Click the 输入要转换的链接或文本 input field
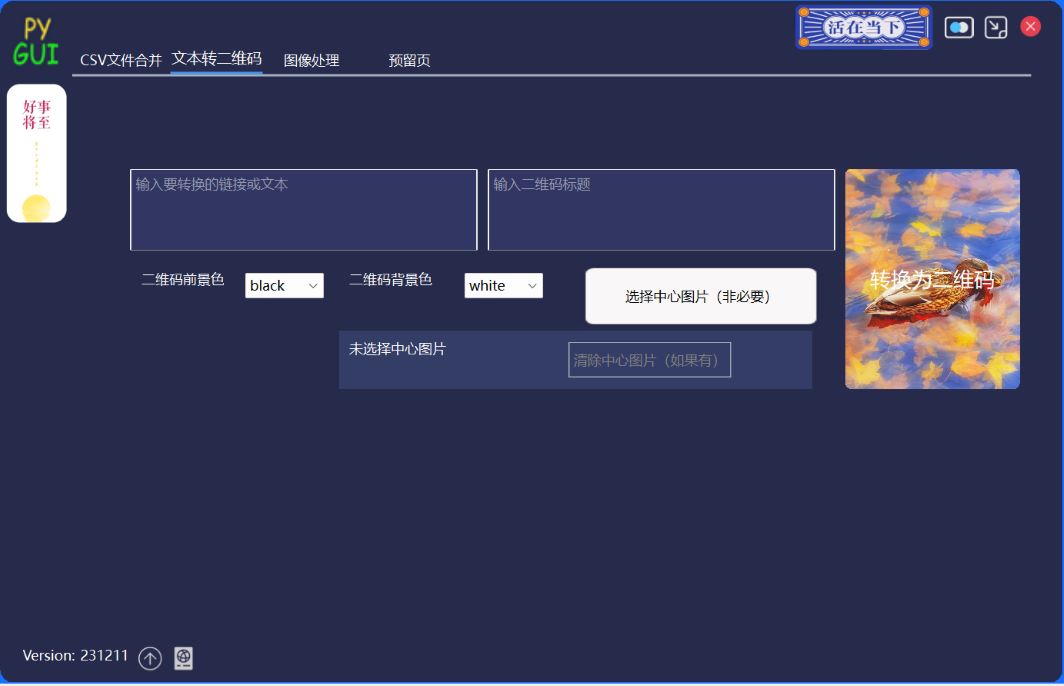The height and width of the screenshot is (686, 1064). point(303,210)
